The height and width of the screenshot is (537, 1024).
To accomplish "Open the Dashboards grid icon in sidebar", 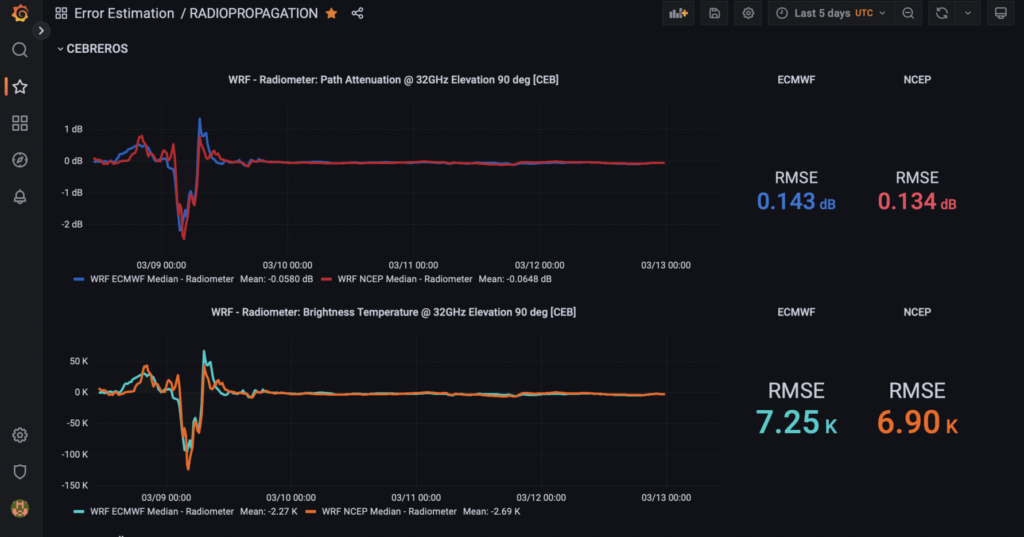I will point(20,123).
